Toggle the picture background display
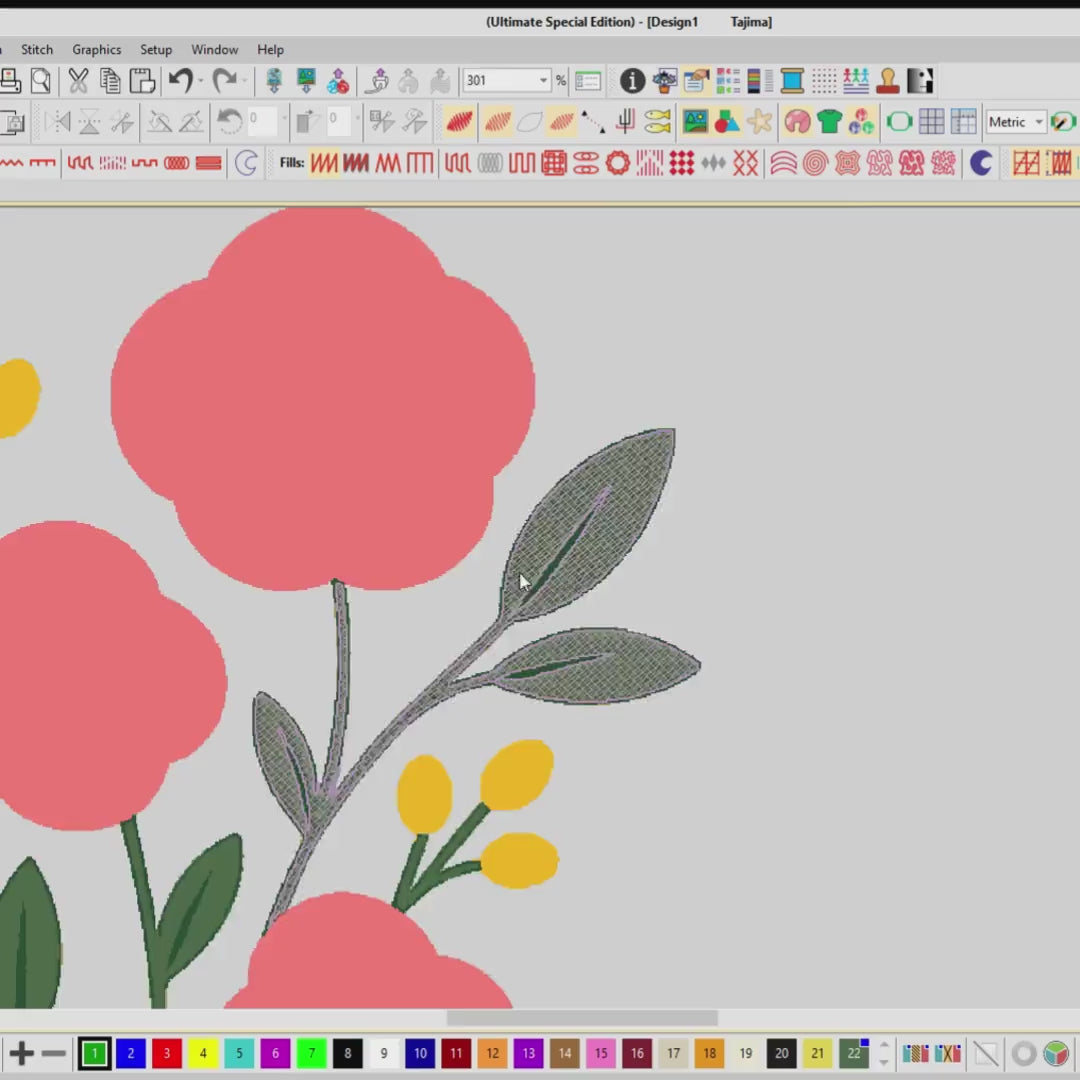The height and width of the screenshot is (1080, 1080). pyautogui.click(x=695, y=122)
